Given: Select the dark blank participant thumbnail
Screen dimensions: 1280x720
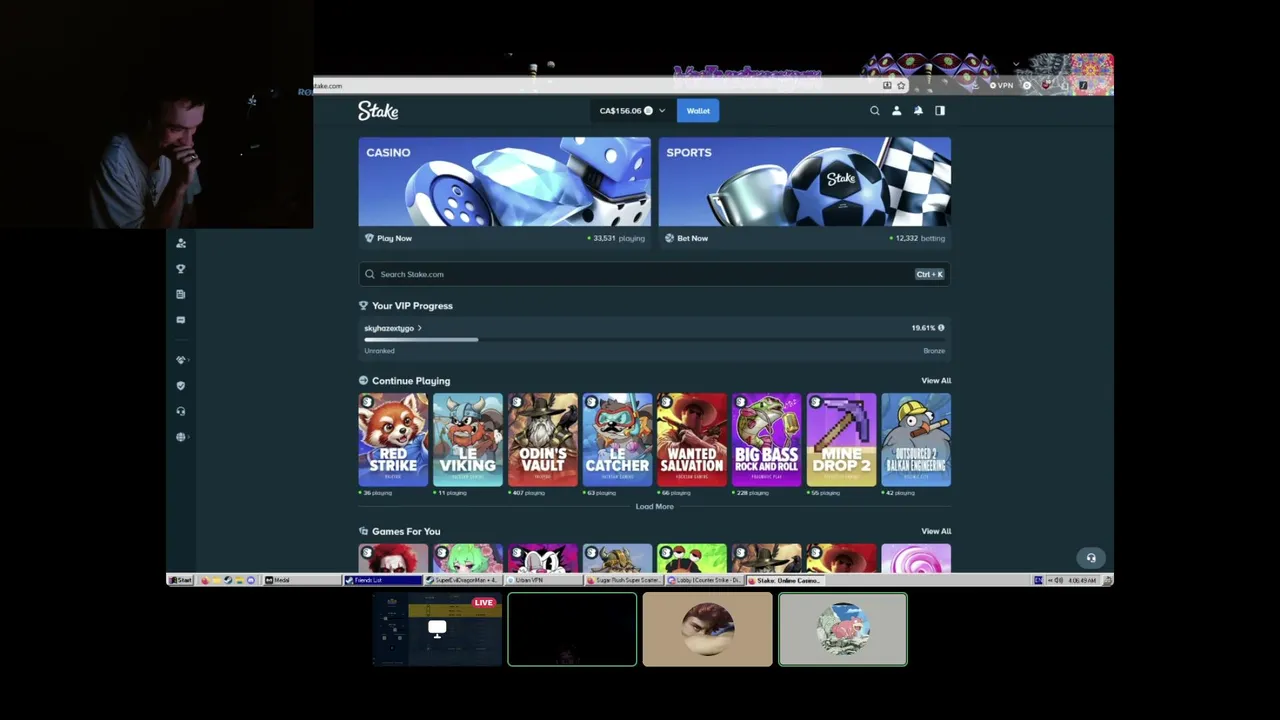Looking at the screenshot, I should tap(572, 629).
